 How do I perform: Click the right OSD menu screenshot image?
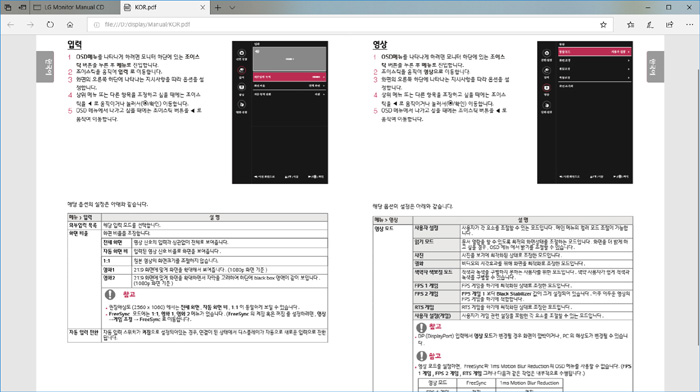[x=585, y=112]
